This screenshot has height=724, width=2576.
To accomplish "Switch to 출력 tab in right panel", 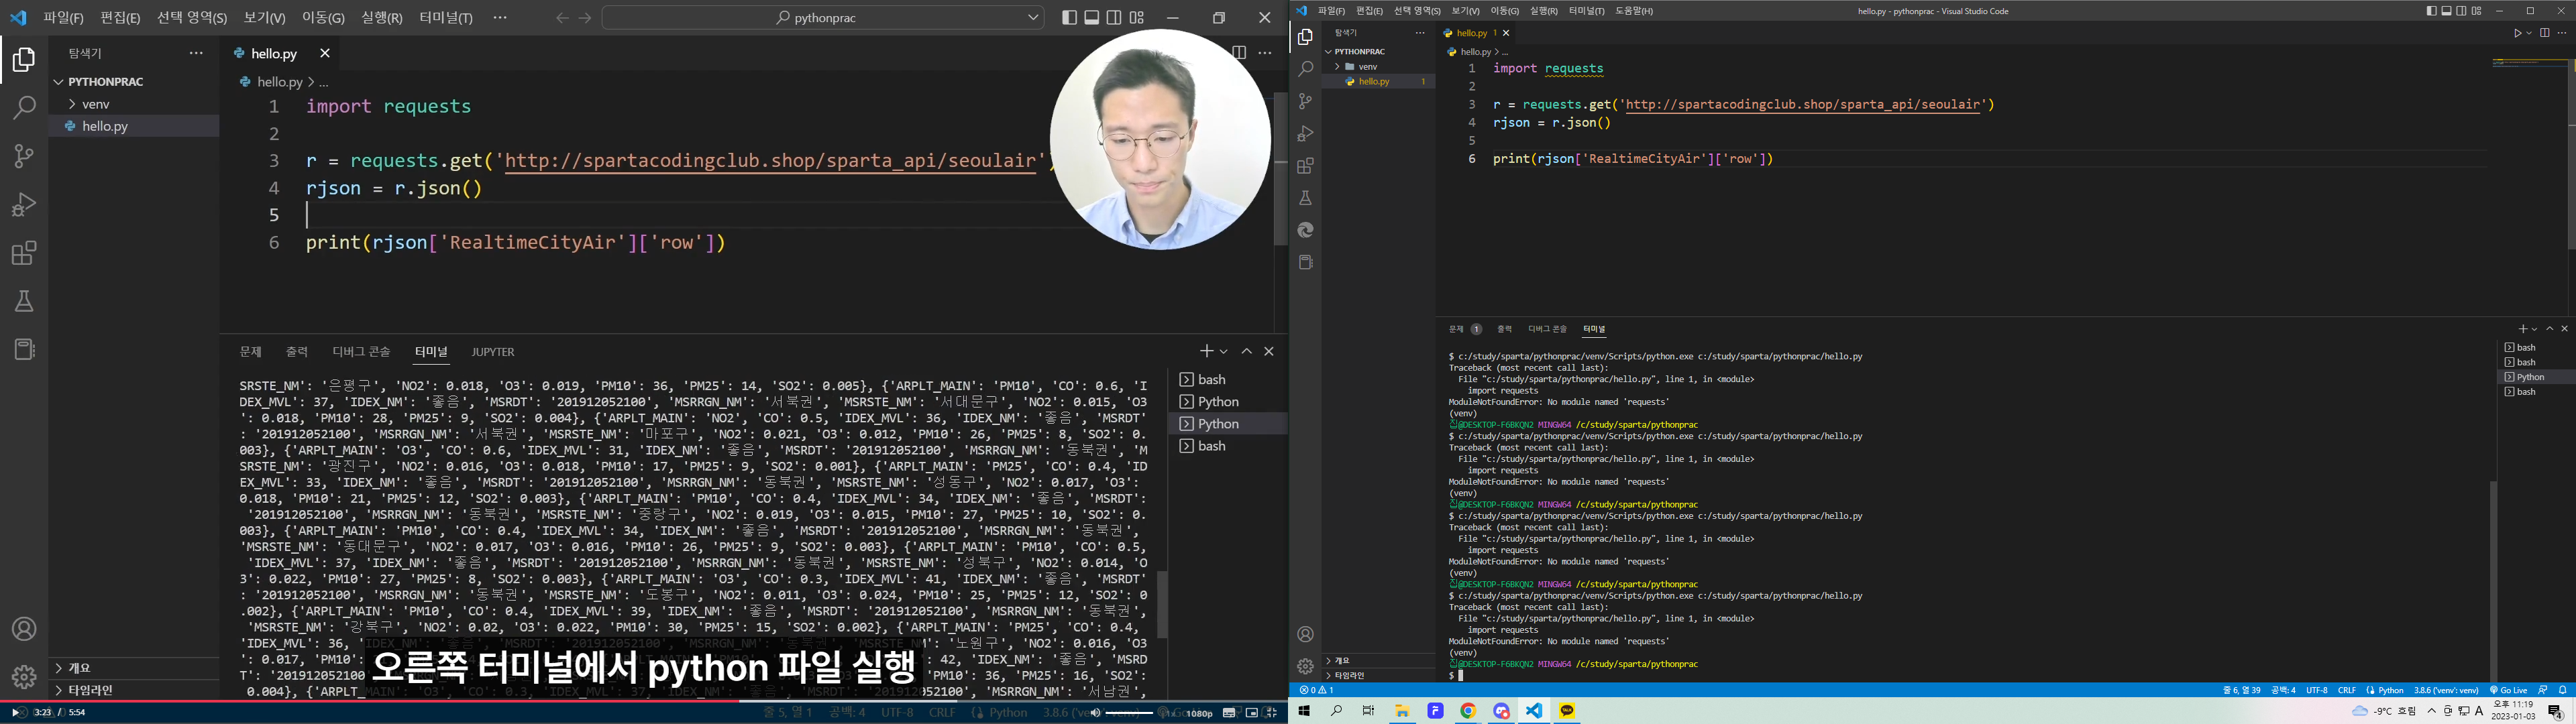I will pos(1504,329).
